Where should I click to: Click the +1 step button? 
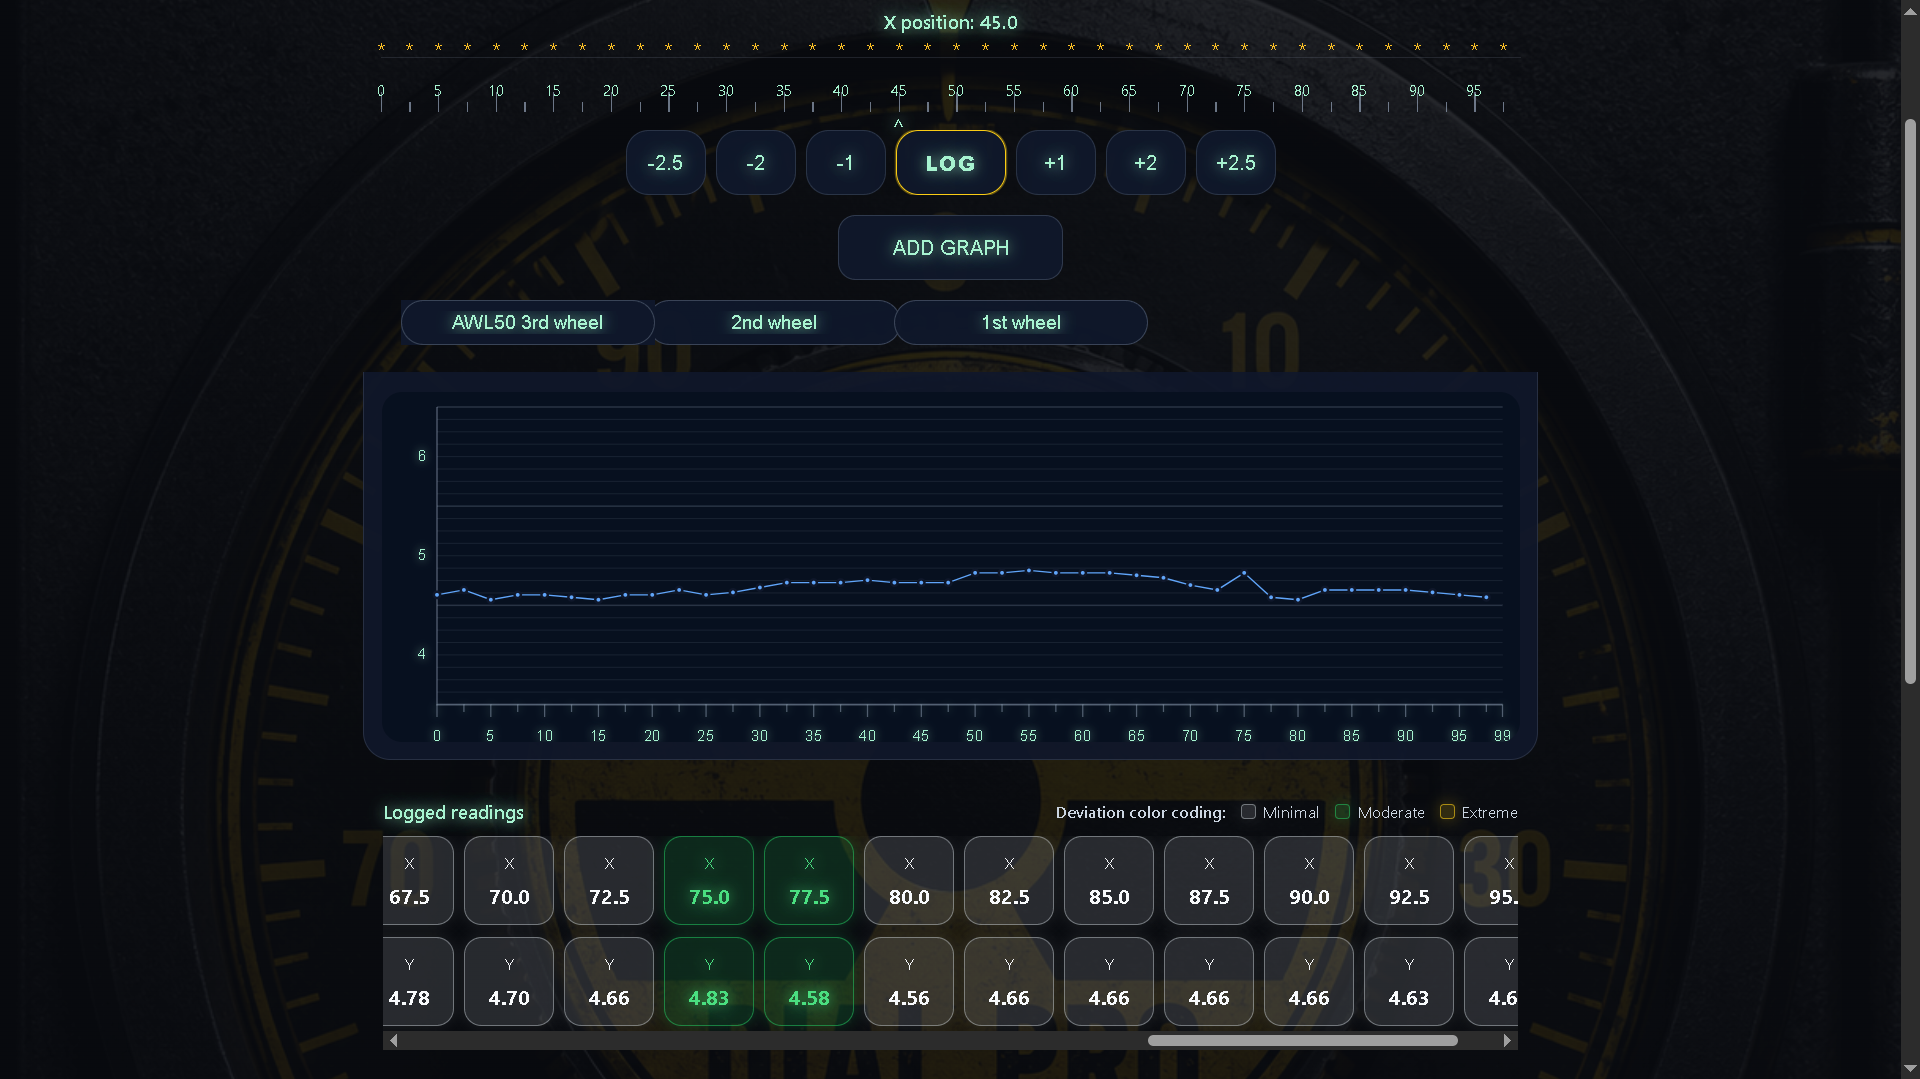[1055, 163]
